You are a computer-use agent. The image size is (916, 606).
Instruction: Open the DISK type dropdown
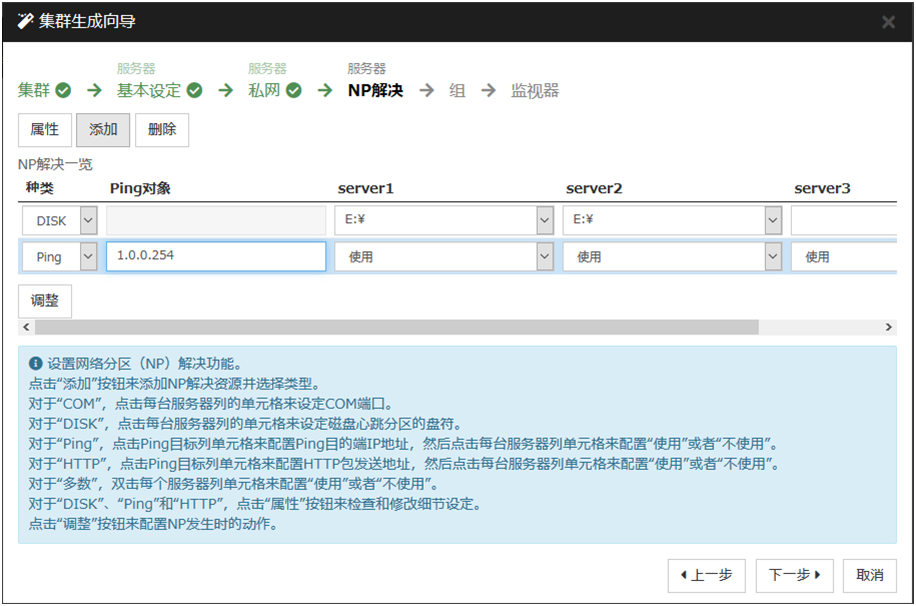(88, 220)
